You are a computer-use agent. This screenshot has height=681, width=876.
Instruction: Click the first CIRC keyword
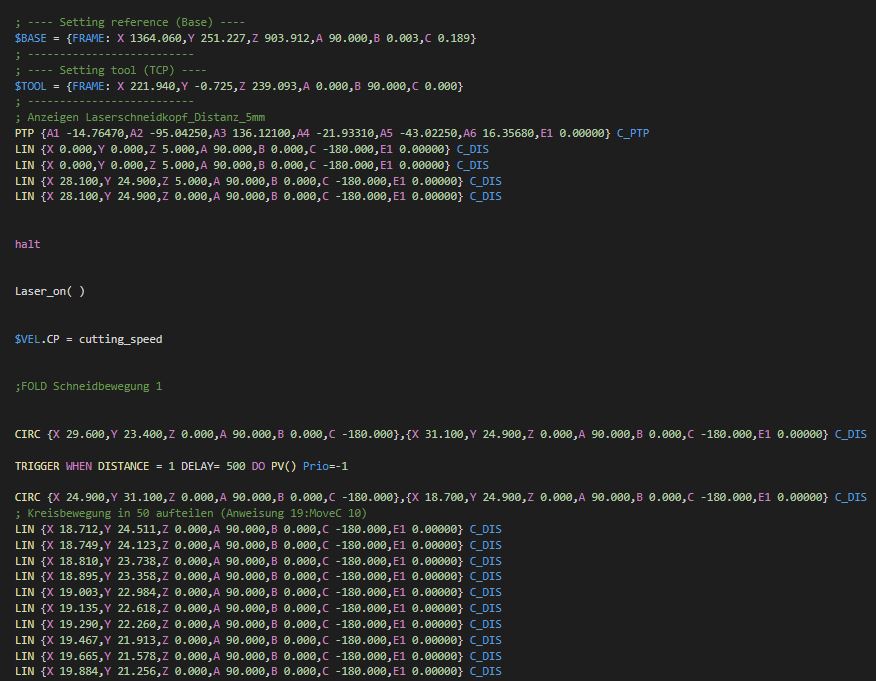(27, 434)
